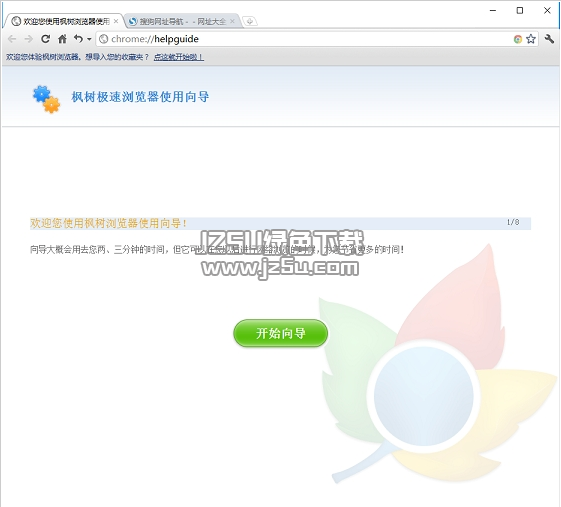Switch to the 欢迎您使用枫树浏览器 tab
This screenshot has width=561, height=507.
tap(64, 21)
